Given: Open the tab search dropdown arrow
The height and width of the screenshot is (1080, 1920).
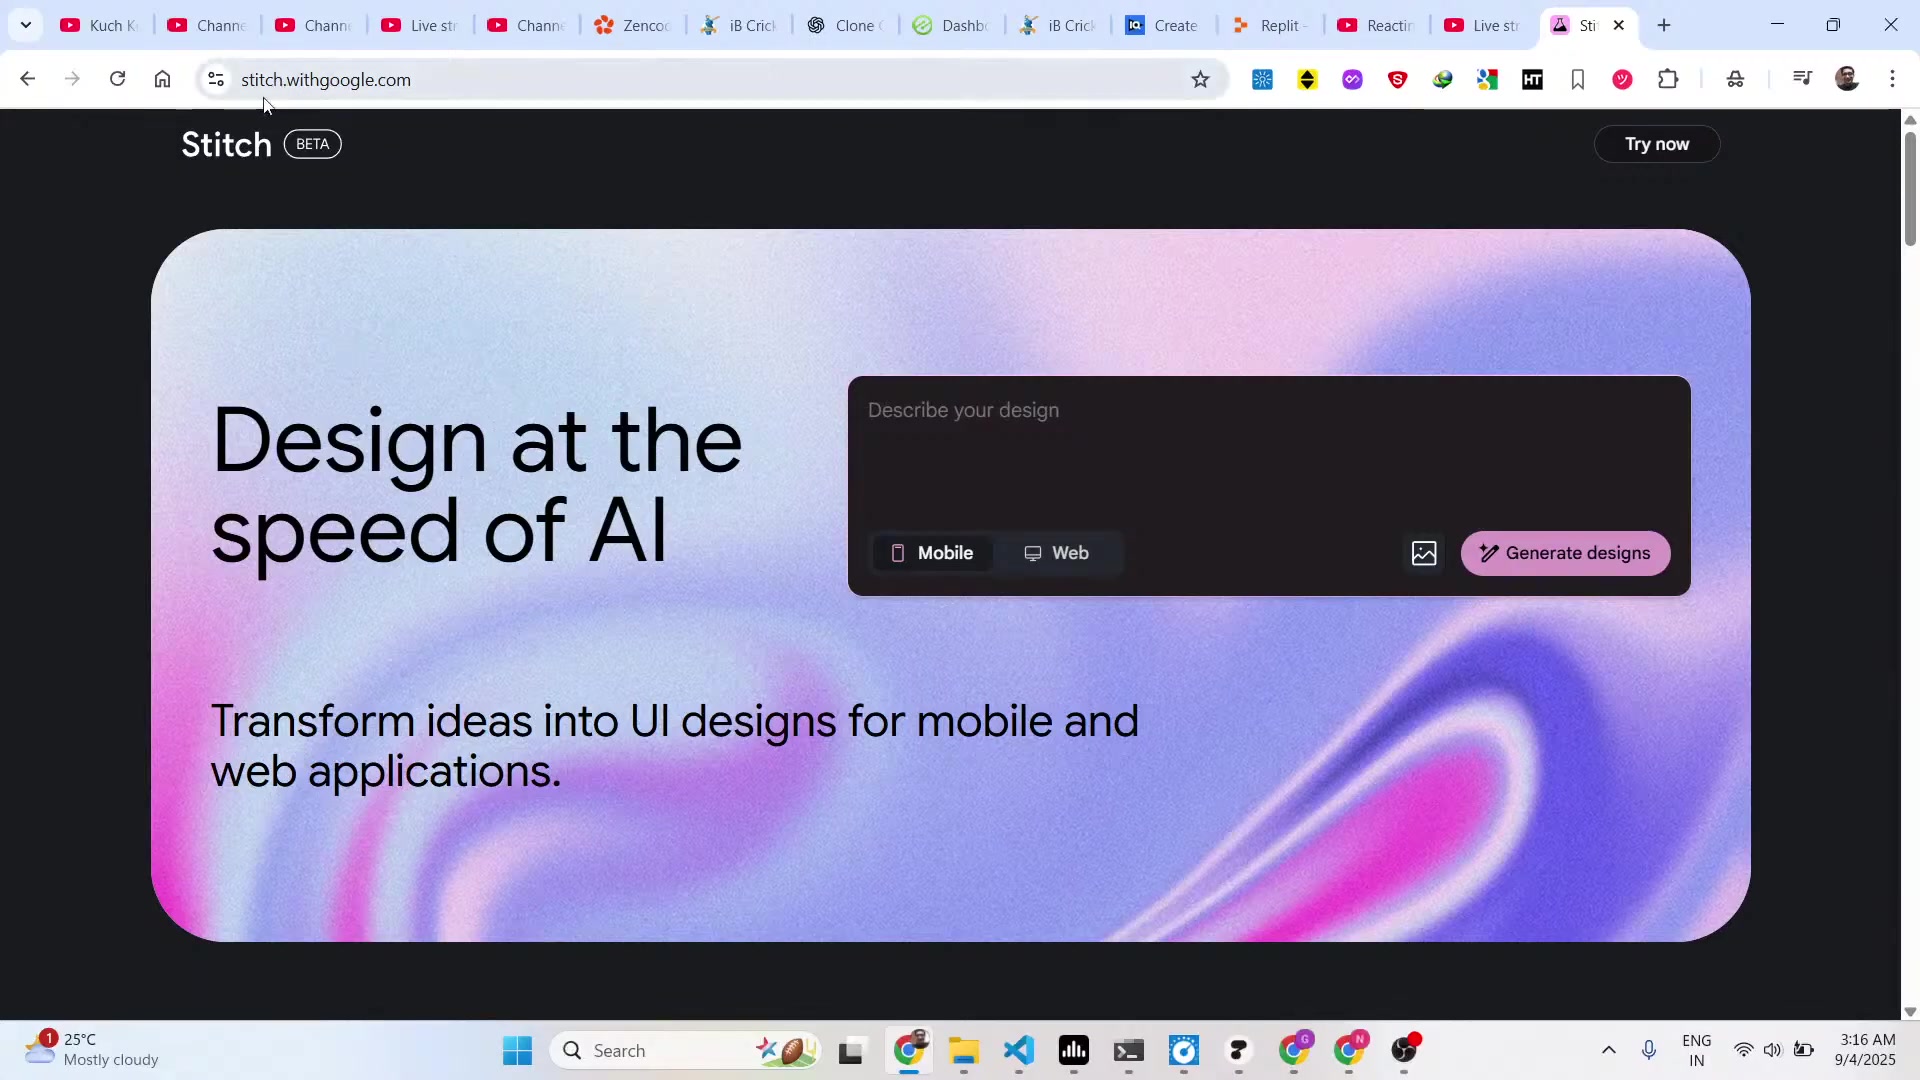Looking at the screenshot, I should (x=26, y=25).
